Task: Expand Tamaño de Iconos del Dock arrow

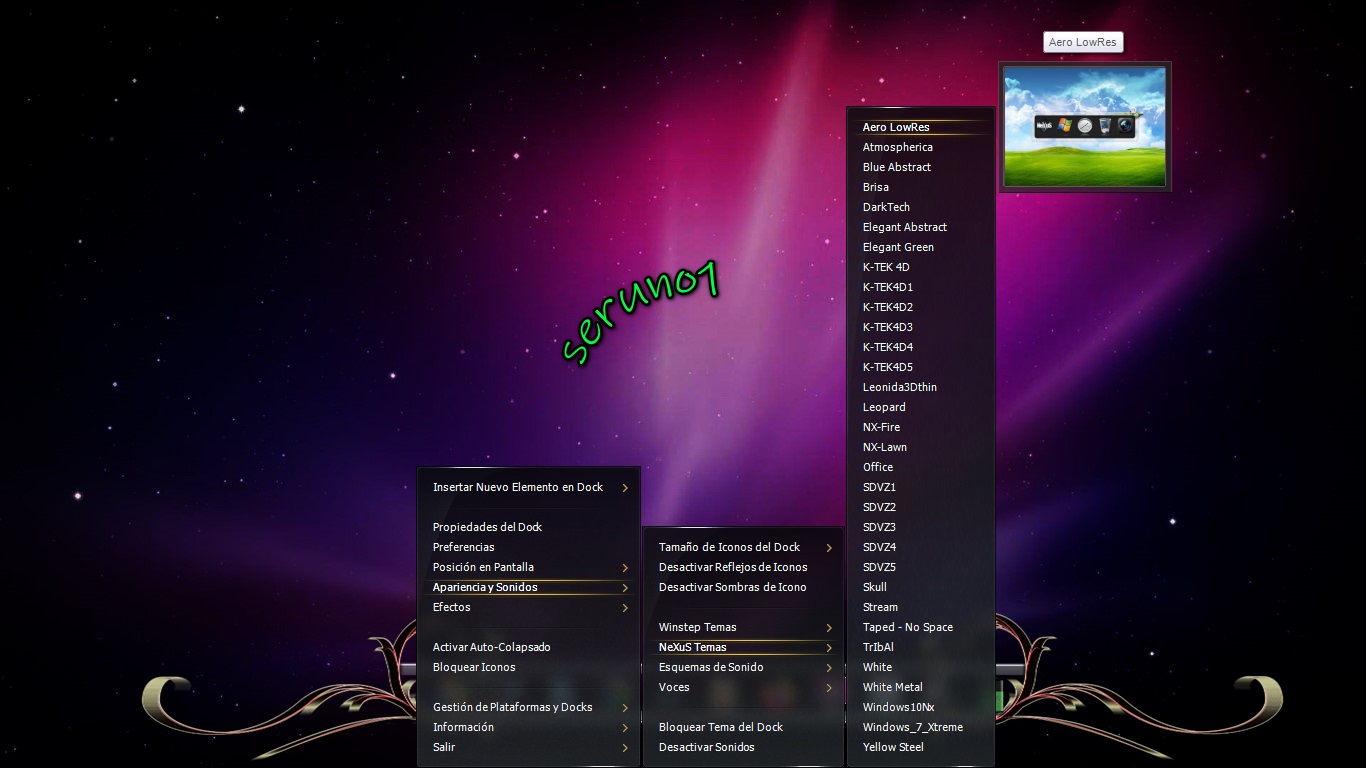Action: [x=829, y=548]
